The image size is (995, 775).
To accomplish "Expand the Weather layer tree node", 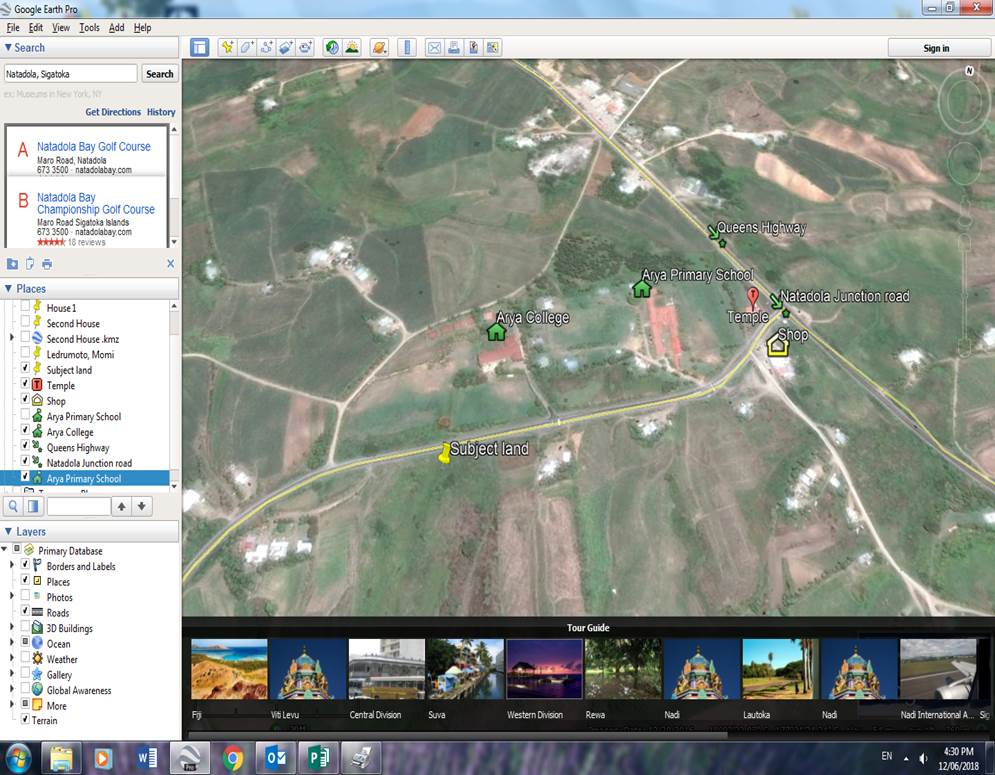I will (12, 659).
